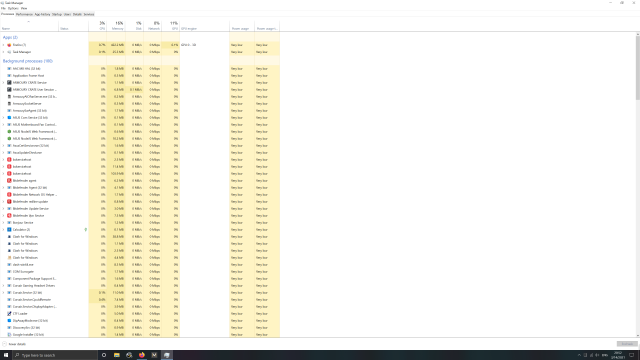This screenshot has width=640, height=360.
Task: Click the taskbar search box
Action: click(x=55, y=355)
